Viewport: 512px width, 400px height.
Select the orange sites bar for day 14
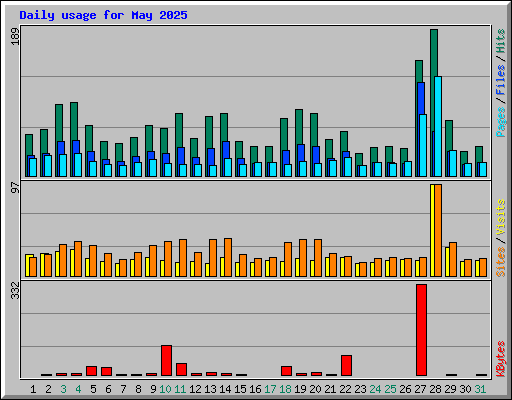(228, 257)
